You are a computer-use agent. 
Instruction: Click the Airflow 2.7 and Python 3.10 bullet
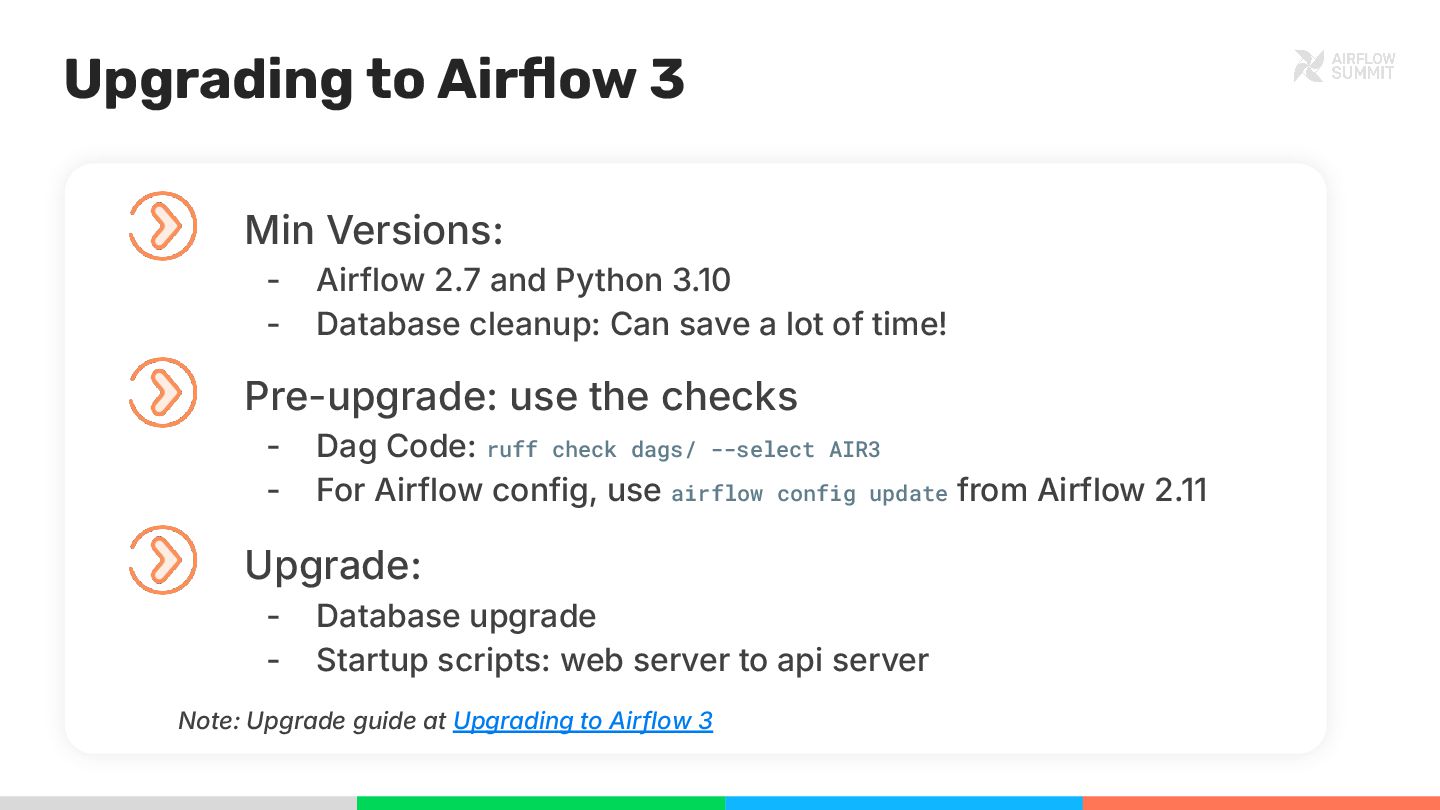click(523, 280)
